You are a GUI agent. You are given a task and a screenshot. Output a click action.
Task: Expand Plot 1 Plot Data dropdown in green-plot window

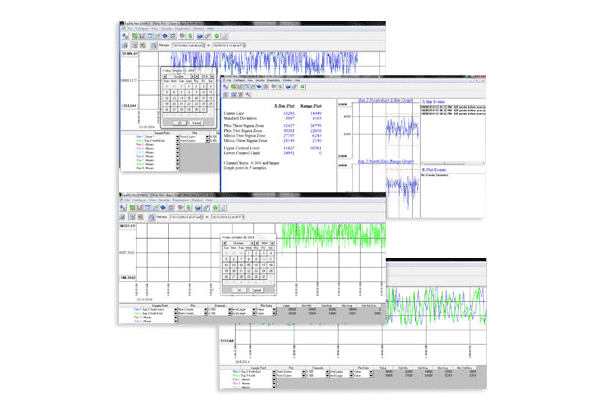pyautogui.click(x=274, y=309)
